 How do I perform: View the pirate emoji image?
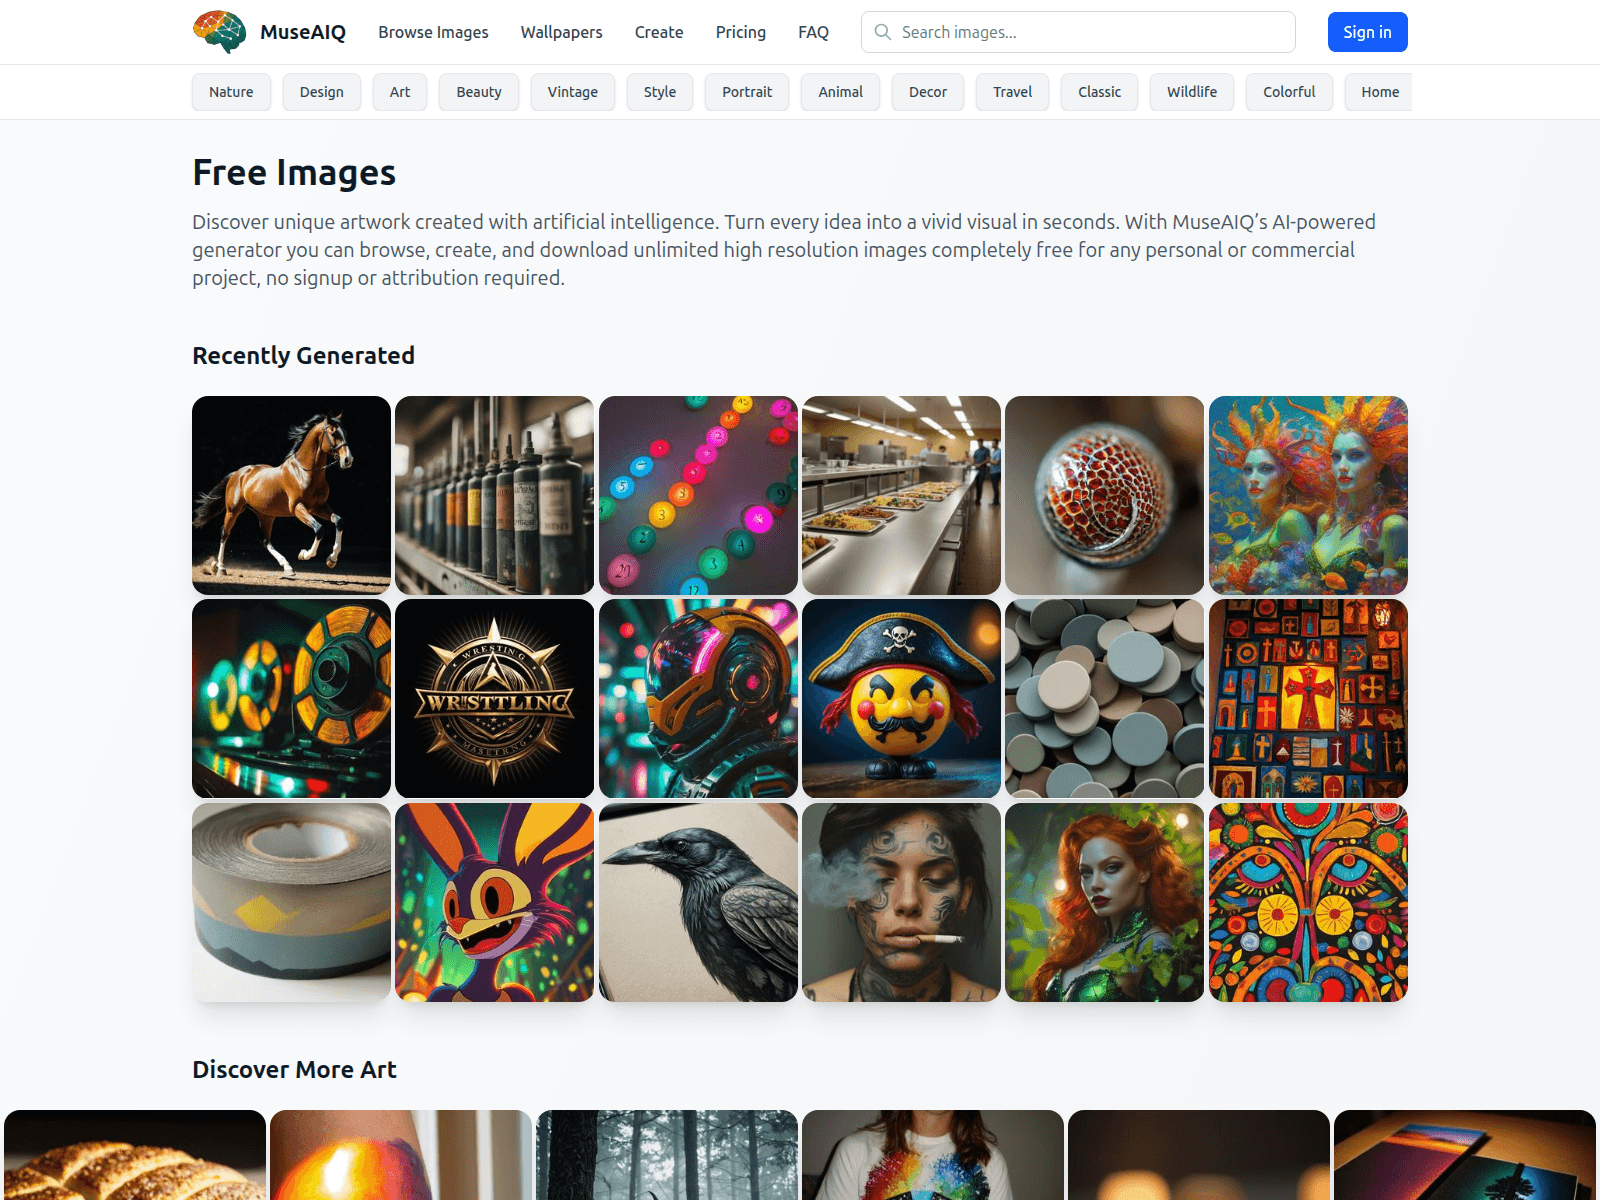(x=901, y=699)
